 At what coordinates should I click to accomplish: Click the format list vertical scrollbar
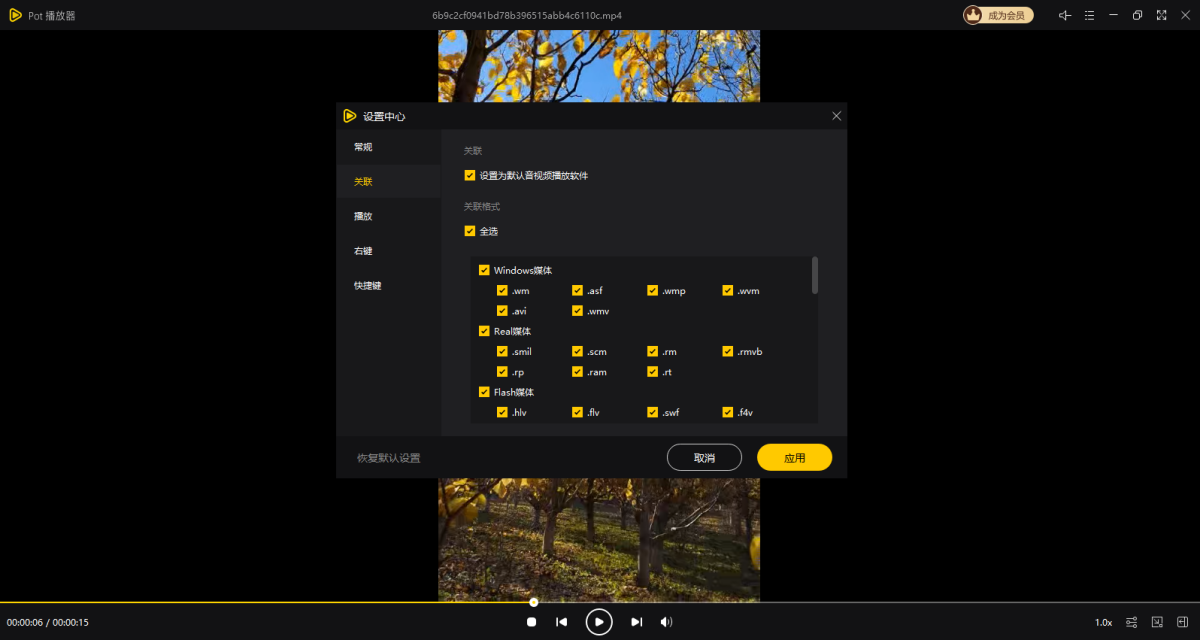click(x=815, y=276)
